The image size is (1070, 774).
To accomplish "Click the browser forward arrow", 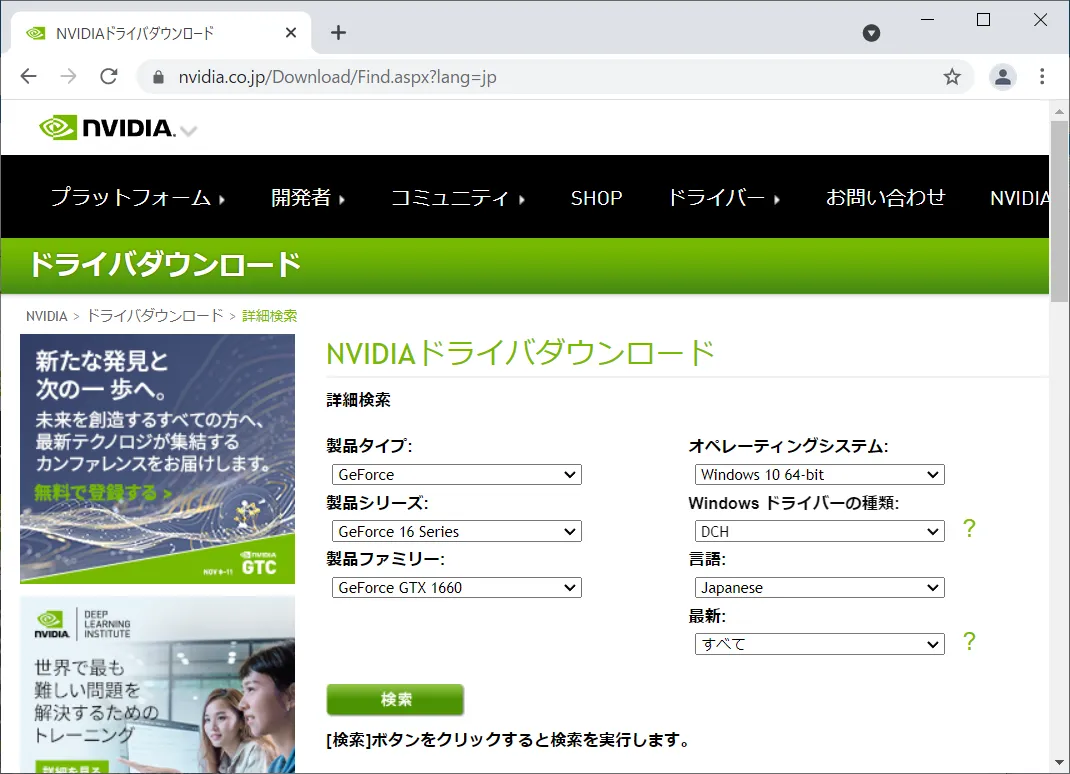I will (x=68, y=76).
